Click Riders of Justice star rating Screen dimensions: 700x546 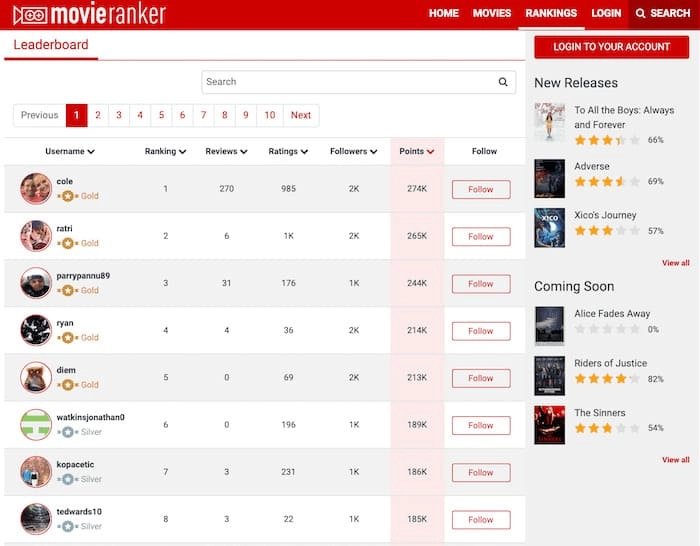(607, 379)
